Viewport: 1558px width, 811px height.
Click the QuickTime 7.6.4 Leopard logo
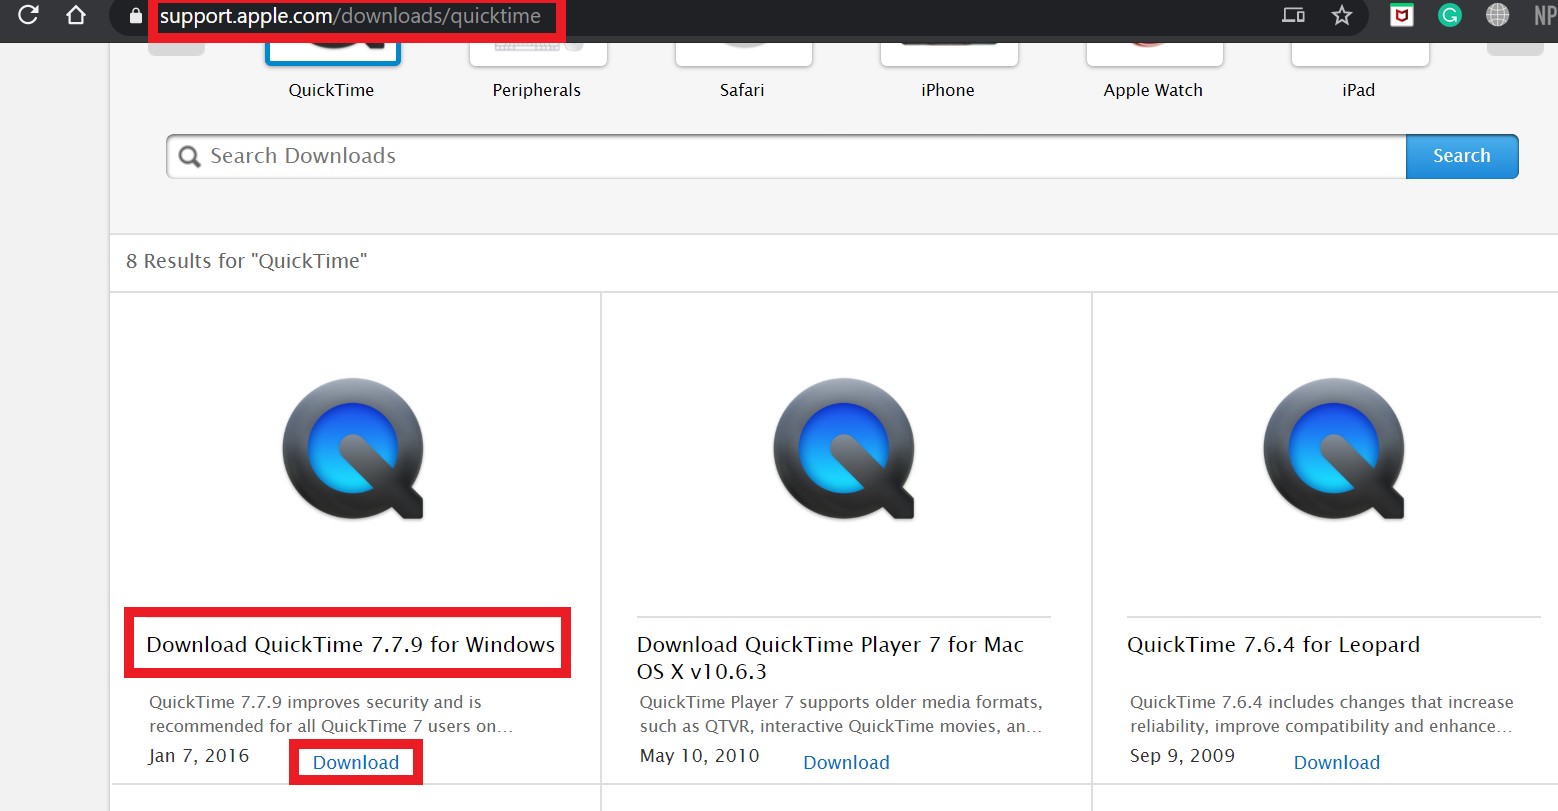click(x=1334, y=449)
